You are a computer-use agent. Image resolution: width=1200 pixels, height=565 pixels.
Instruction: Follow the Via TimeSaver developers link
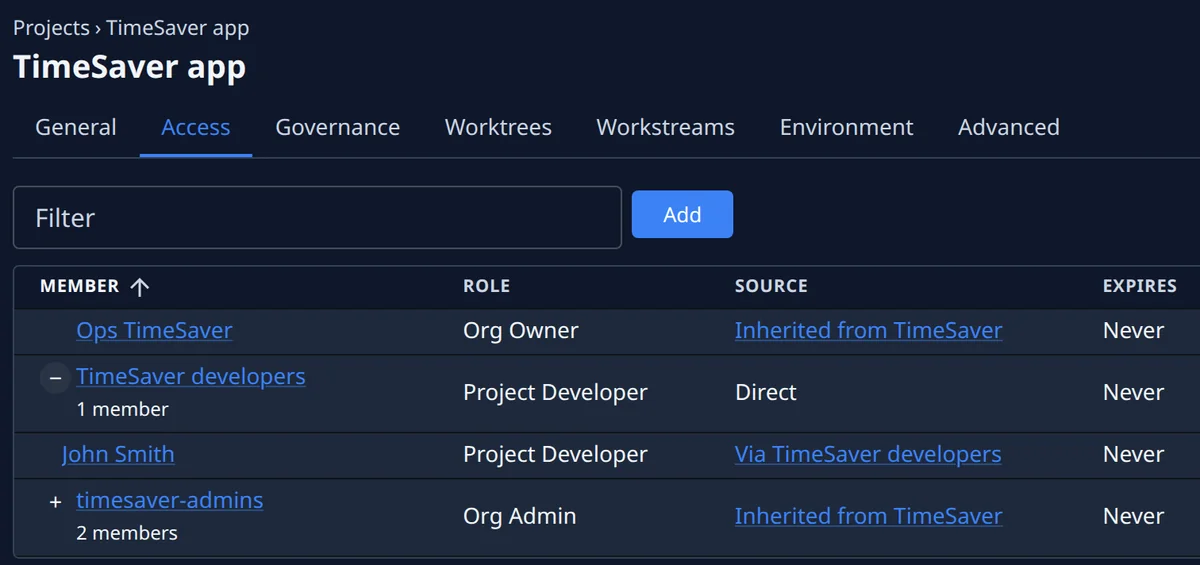[868, 454]
